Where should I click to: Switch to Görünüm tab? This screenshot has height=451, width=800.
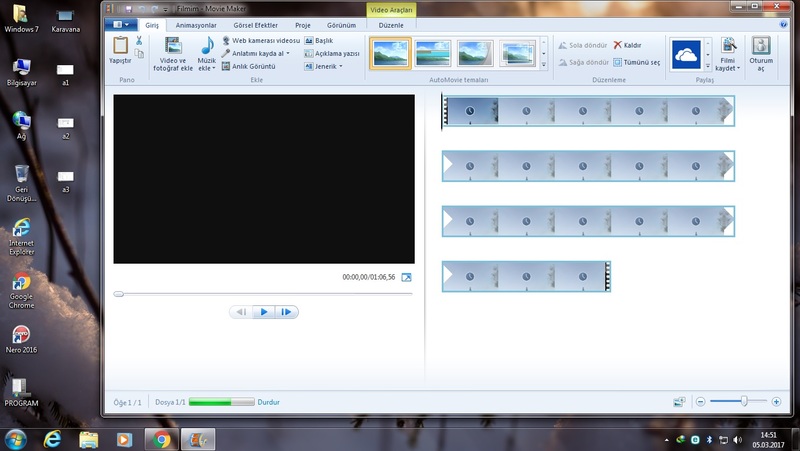coord(341,25)
